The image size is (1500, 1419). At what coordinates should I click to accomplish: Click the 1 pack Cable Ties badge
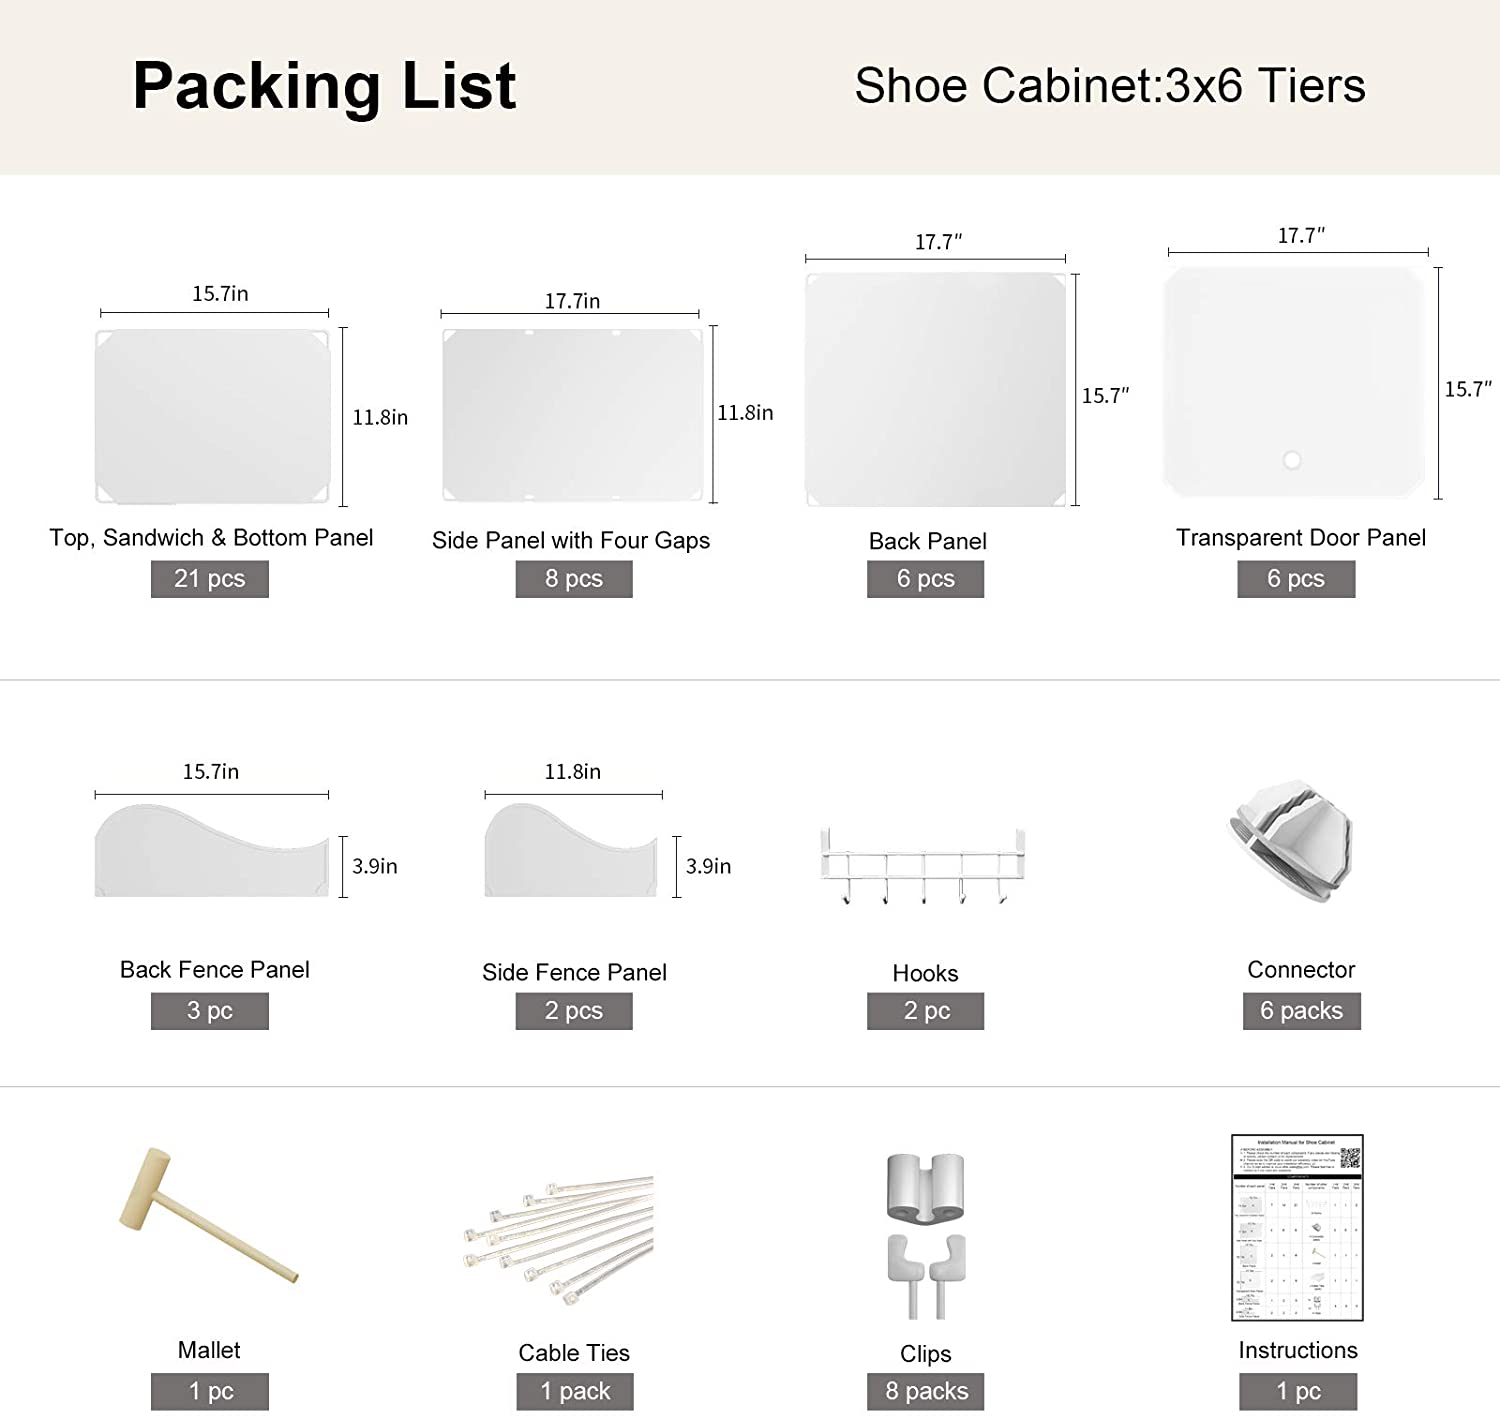[x=575, y=1391]
